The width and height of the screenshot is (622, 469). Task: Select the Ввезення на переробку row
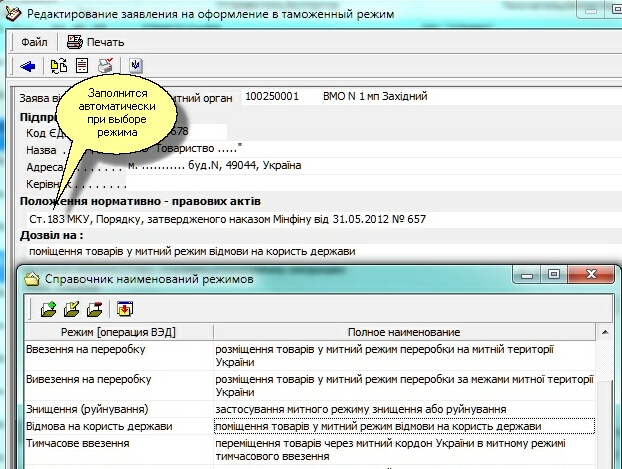tap(309, 356)
